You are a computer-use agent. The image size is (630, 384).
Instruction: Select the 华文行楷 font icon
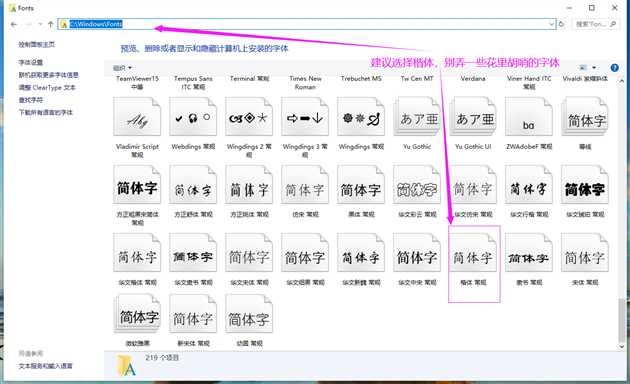tap(529, 185)
